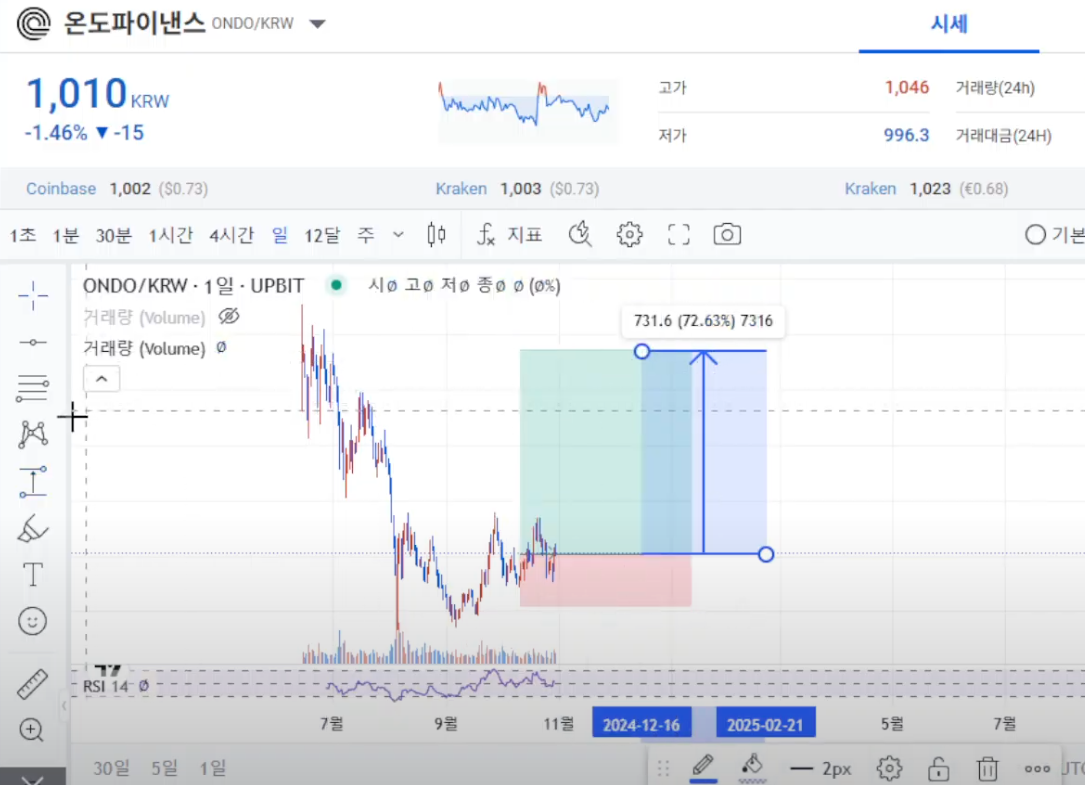Collapse the indicator legend arrow
Image resolution: width=1085 pixels, height=785 pixels.
102,379
